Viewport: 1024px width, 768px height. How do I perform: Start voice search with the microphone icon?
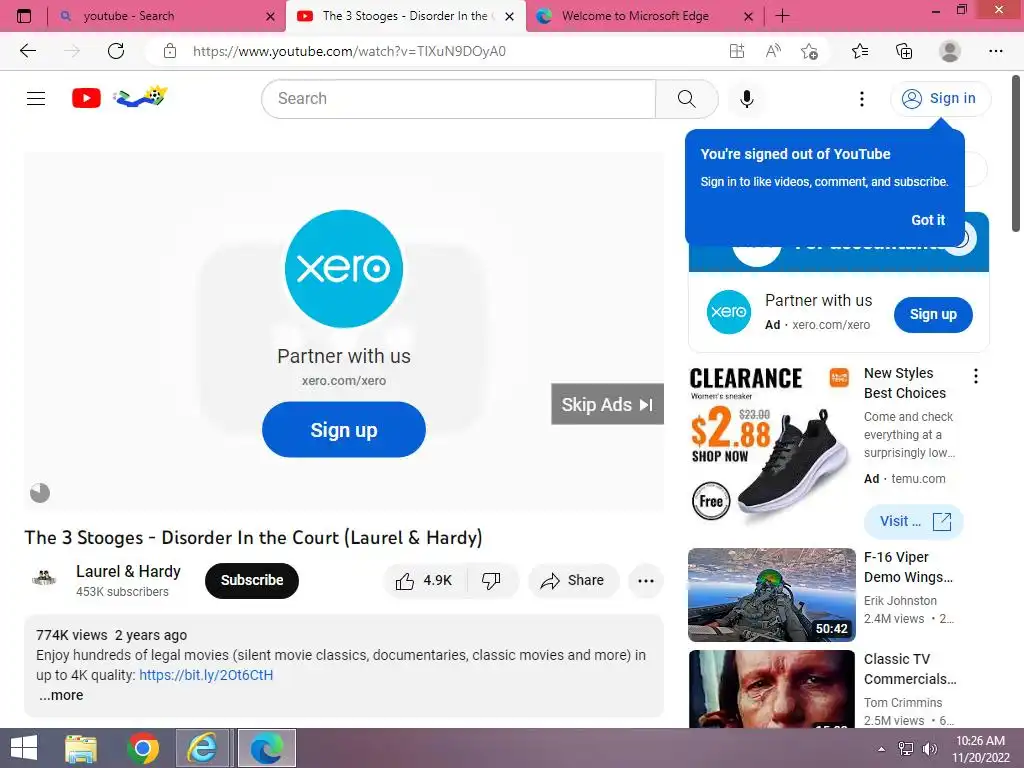747,99
